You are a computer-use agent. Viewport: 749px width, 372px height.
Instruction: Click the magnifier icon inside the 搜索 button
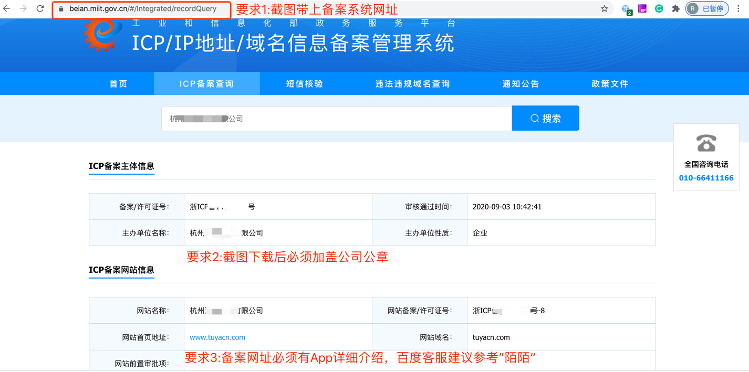(535, 118)
